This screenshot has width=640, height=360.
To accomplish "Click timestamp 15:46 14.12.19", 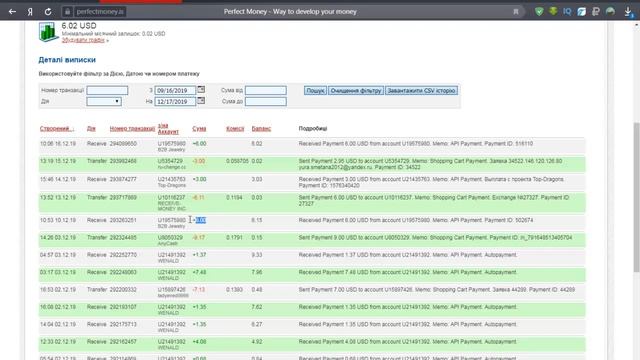I will pyautogui.click(x=58, y=179).
